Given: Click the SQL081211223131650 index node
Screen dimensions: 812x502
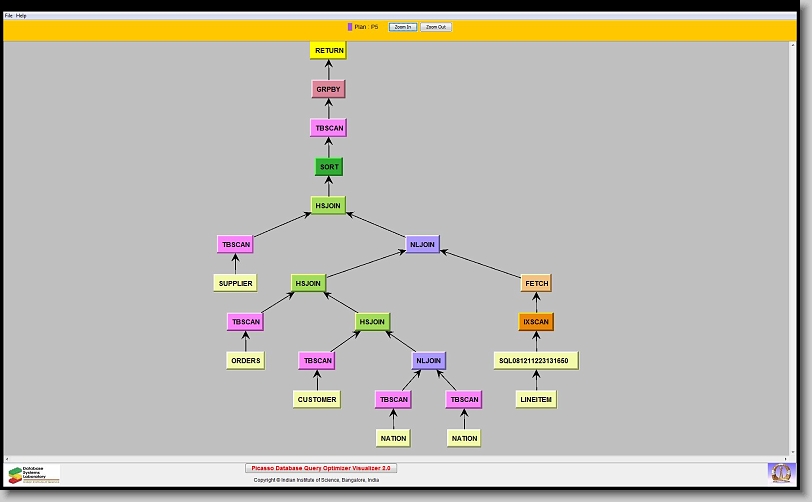Looking at the screenshot, I should (536, 360).
